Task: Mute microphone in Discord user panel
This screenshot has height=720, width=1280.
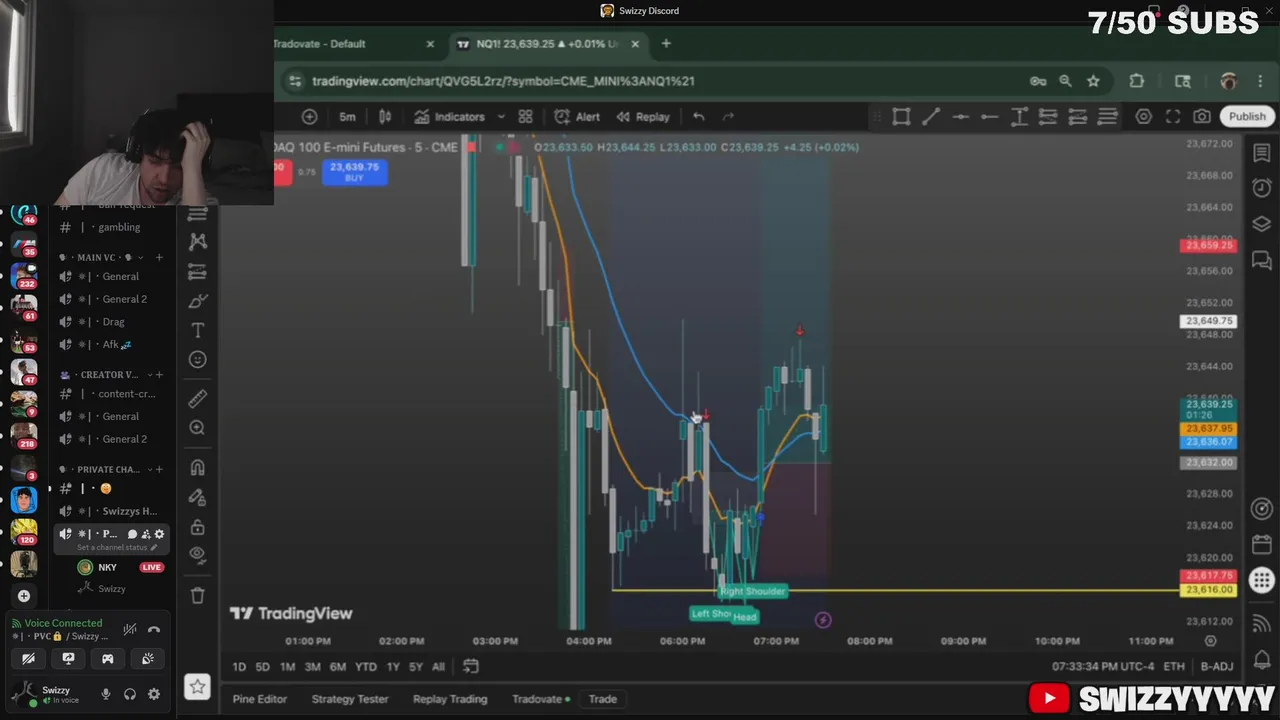Action: 106,694
